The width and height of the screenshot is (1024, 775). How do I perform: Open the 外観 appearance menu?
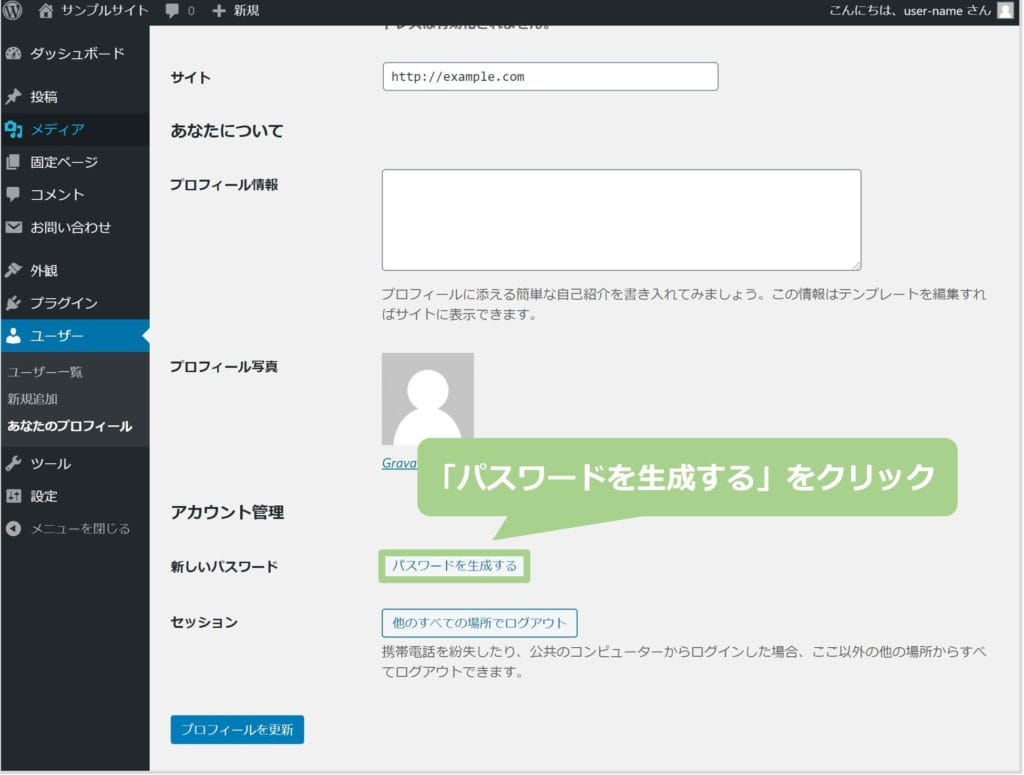(x=43, y=270)
